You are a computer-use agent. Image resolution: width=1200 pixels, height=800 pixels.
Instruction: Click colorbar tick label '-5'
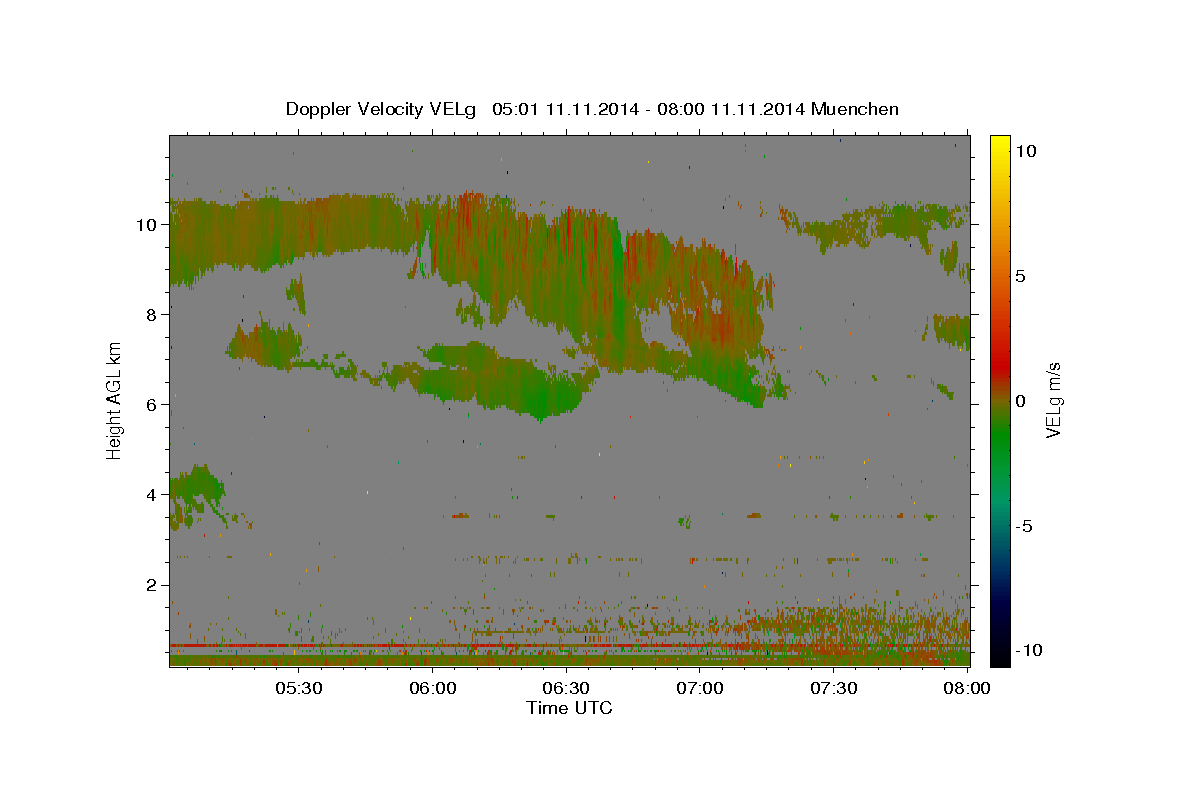1023,526
